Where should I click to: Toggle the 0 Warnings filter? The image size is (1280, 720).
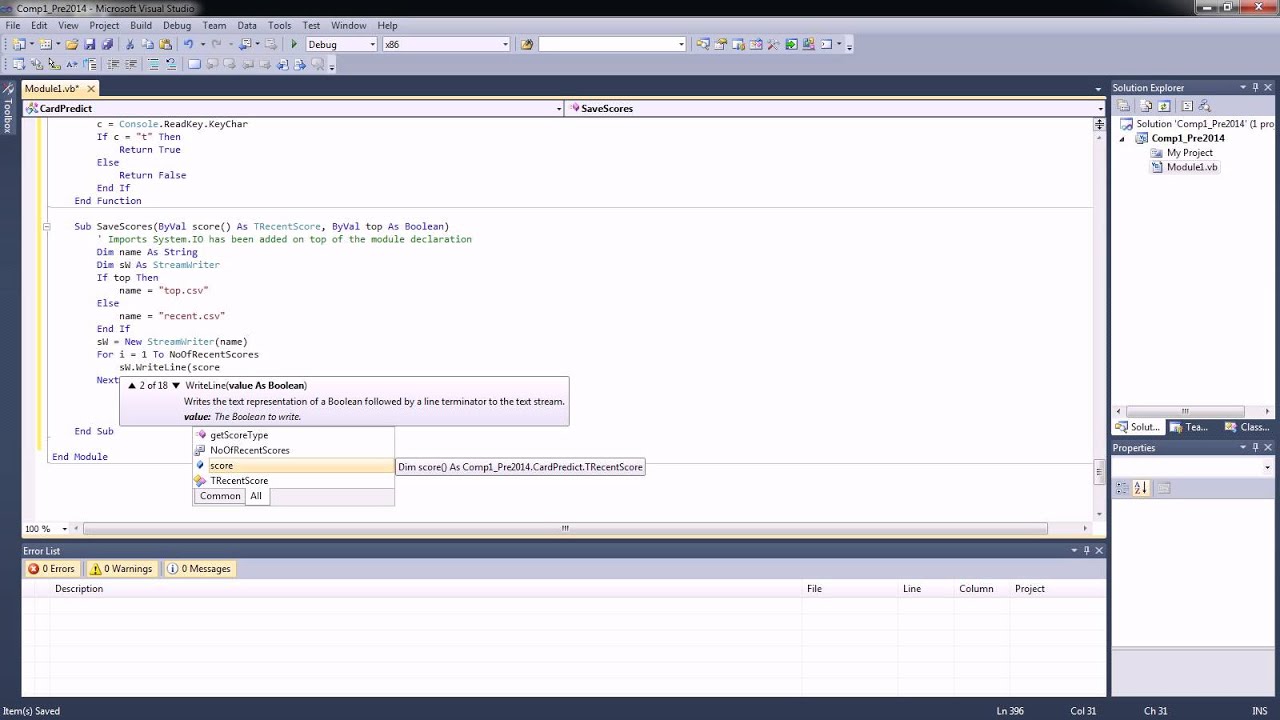[121, 569]
